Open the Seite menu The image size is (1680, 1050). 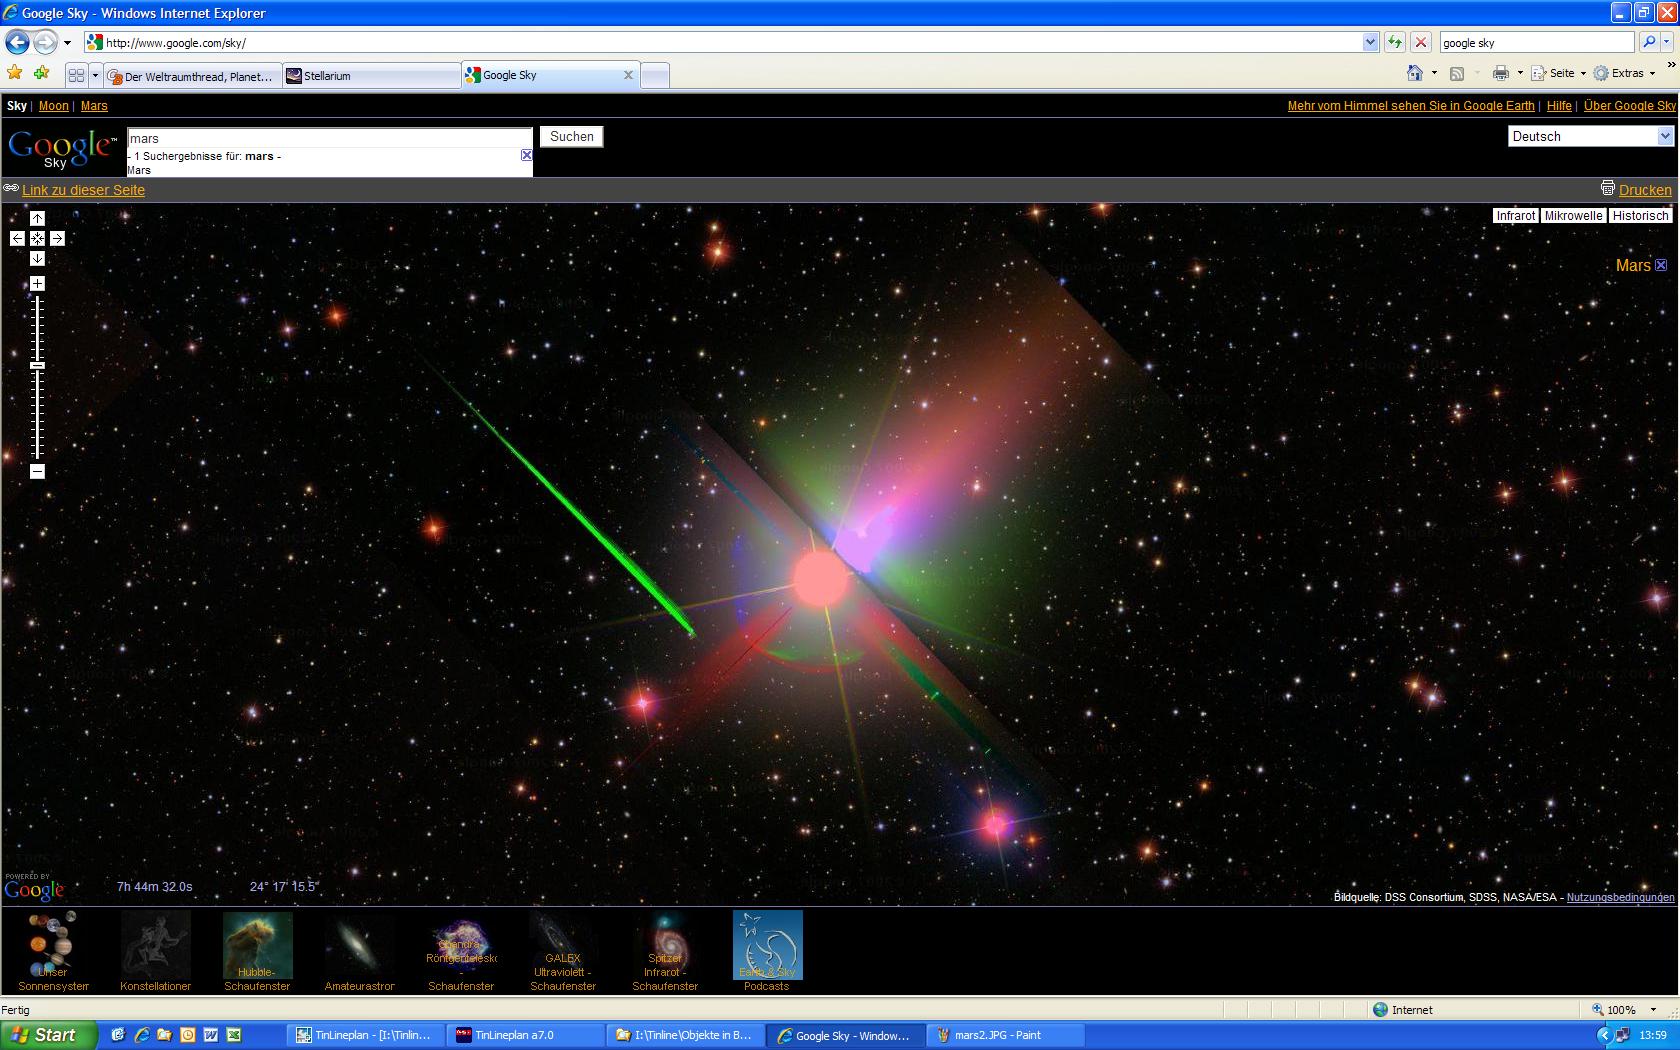tap(1558, 73)
